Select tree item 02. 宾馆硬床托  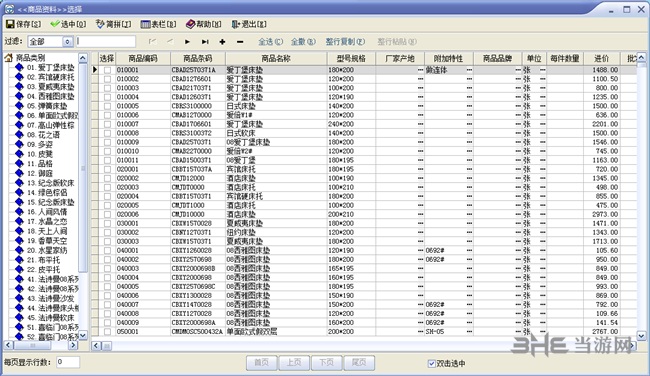[51, 77]
